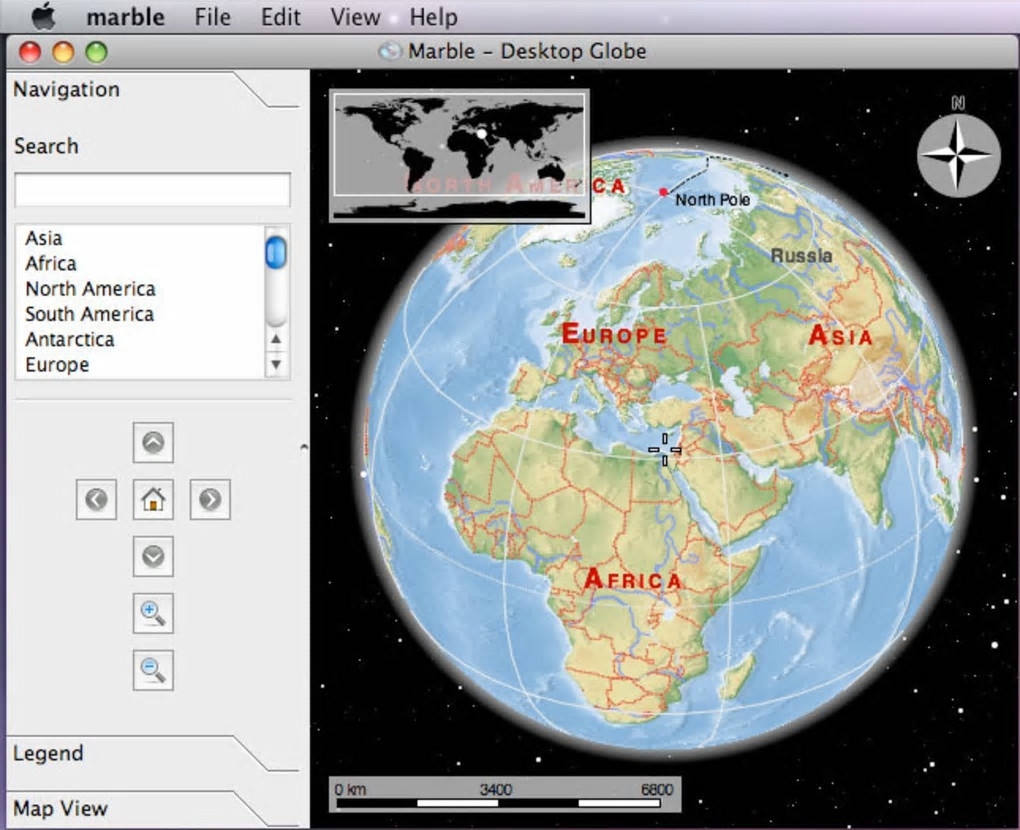Zoom in with the plus magnifier
Image resolution: width=1020 pixels, height=830 pixels.
point(153,613)
